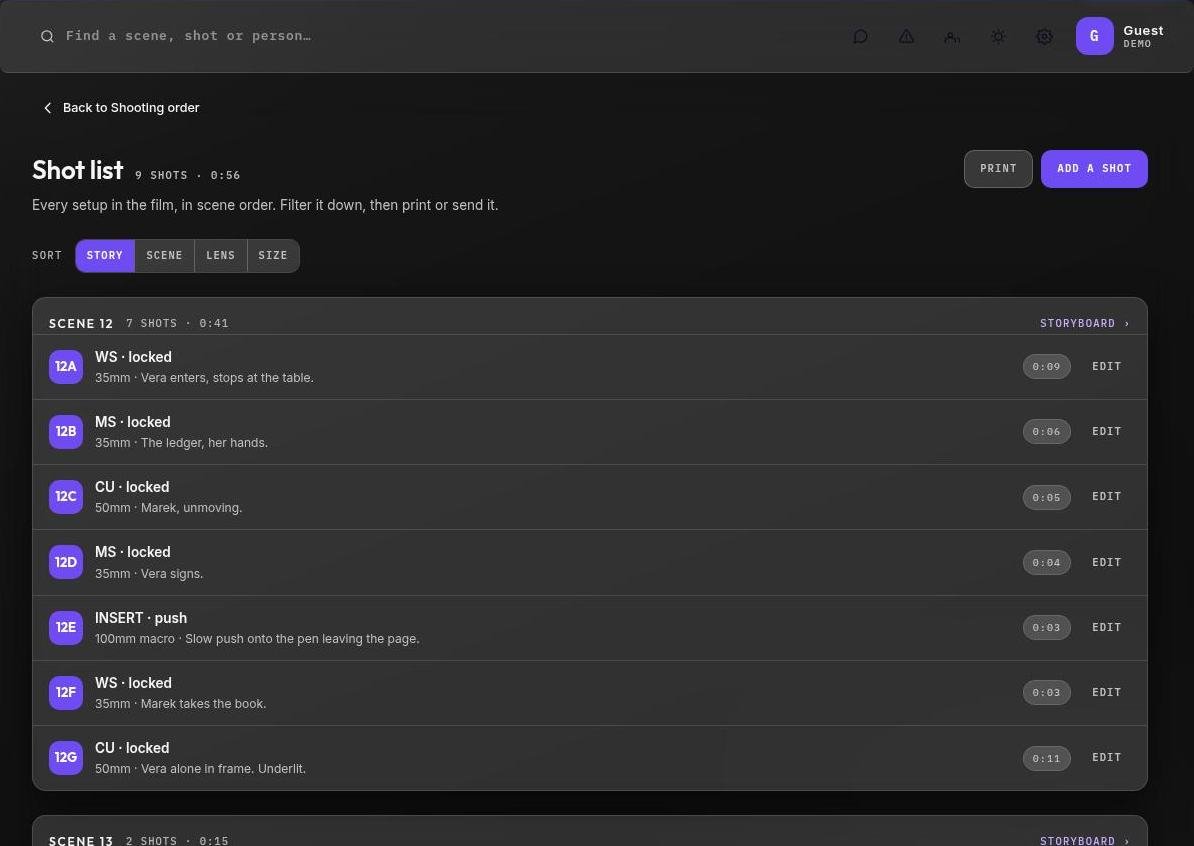This screenshot has width=1194, height=846.
Task: Click the magnifier search icon
Action: [x=47, y=36]
